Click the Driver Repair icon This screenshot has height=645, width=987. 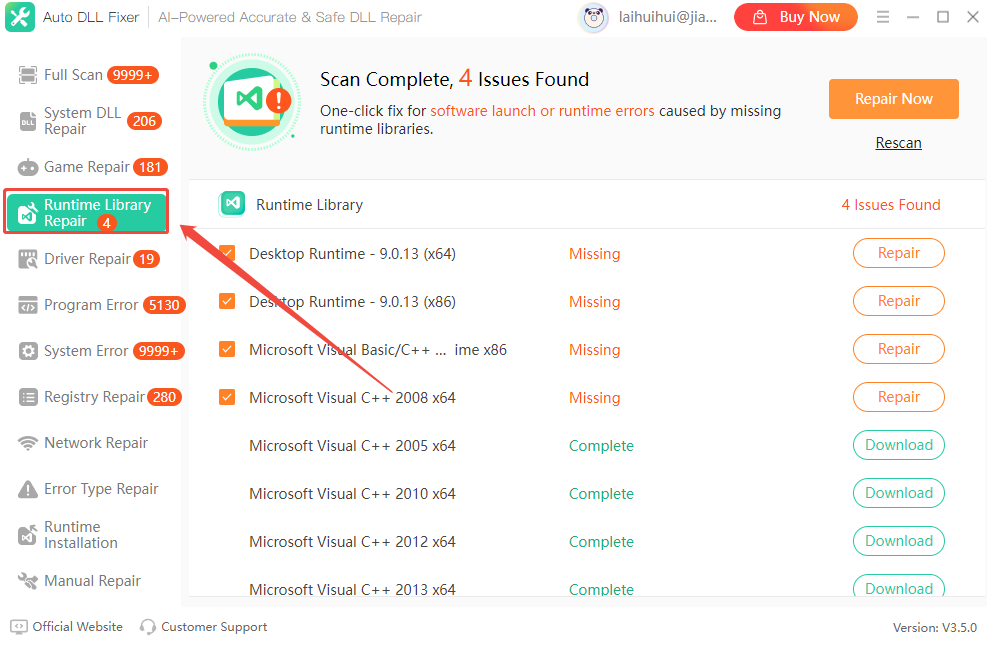28,259
